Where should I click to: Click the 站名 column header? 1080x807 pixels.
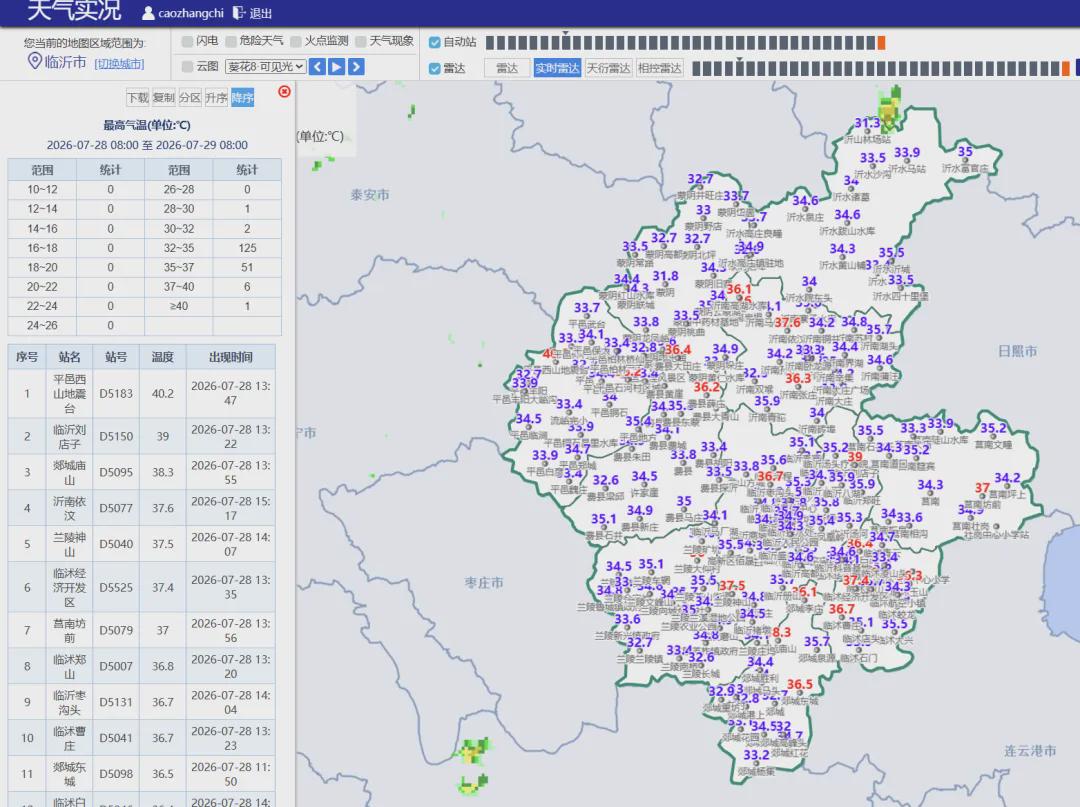click(x=70, y=357)
